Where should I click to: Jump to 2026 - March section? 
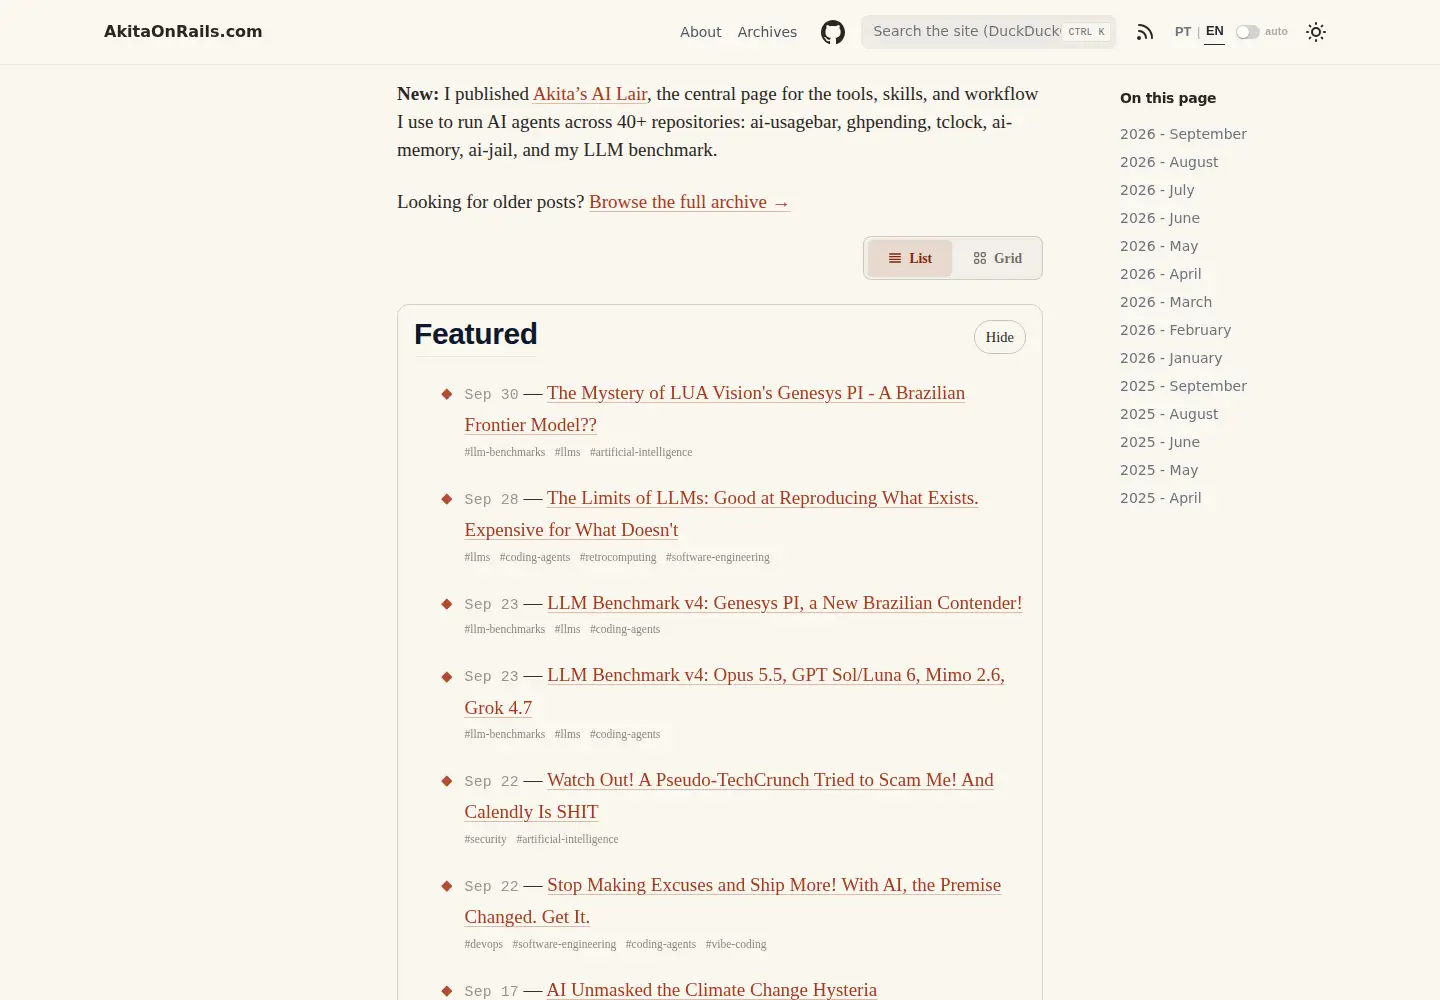1166,302
